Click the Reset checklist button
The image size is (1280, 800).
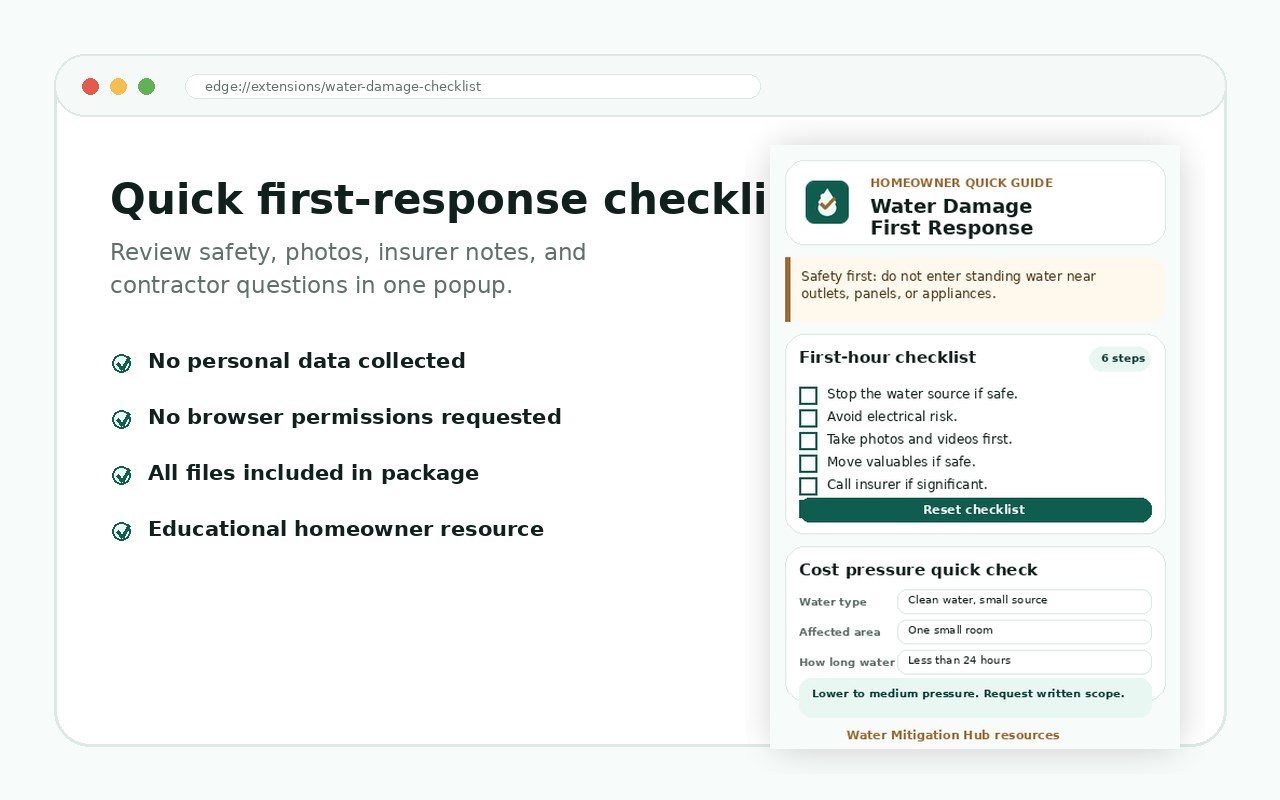(x=975, y=510)
